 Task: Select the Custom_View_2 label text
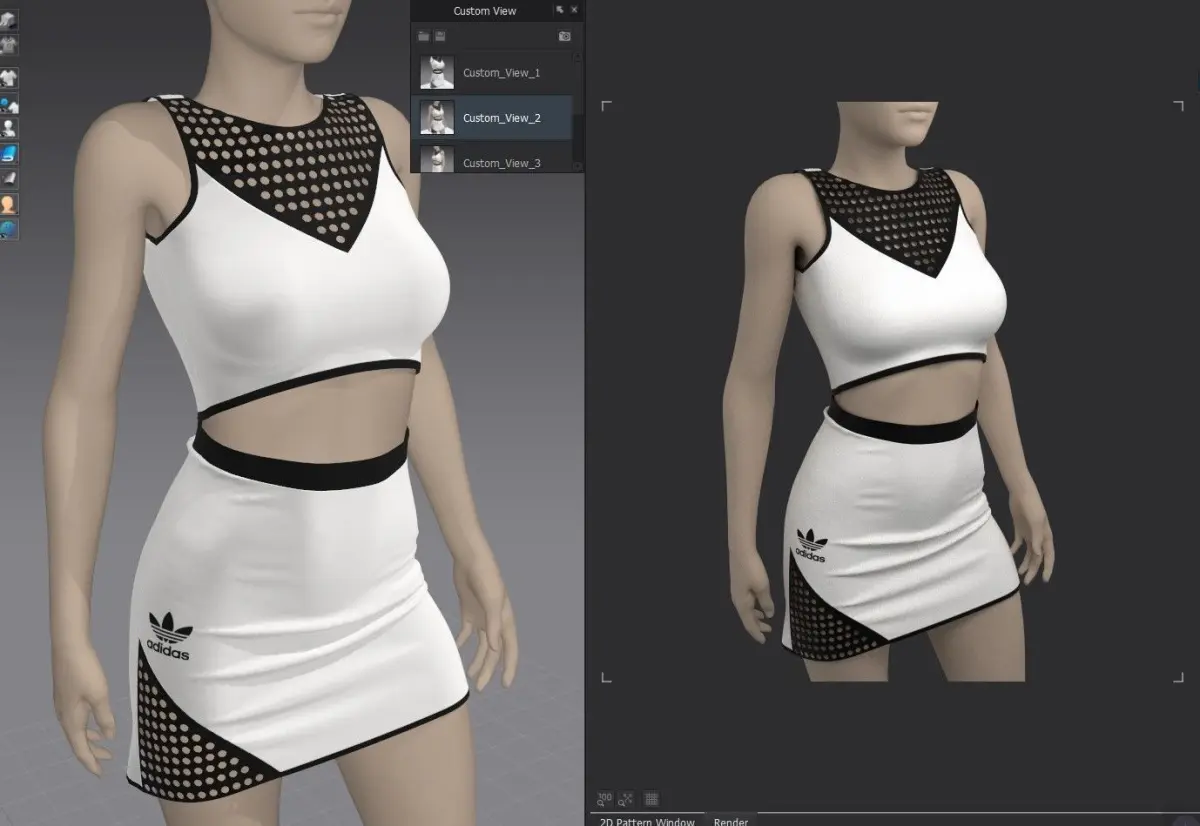click(501, 118)
